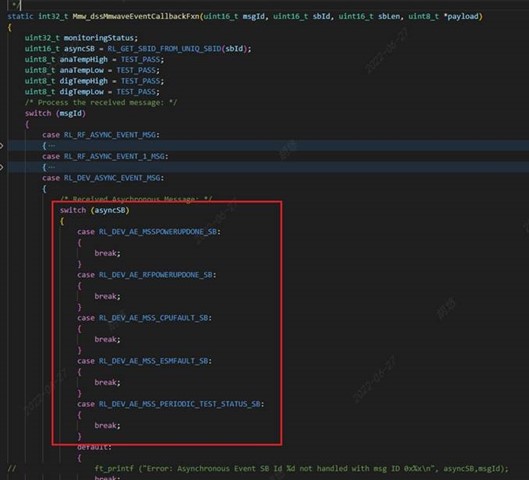Click the digTempLow variable name
The width and height of the screenshot is (529, 480).
[x=82, y=92]
